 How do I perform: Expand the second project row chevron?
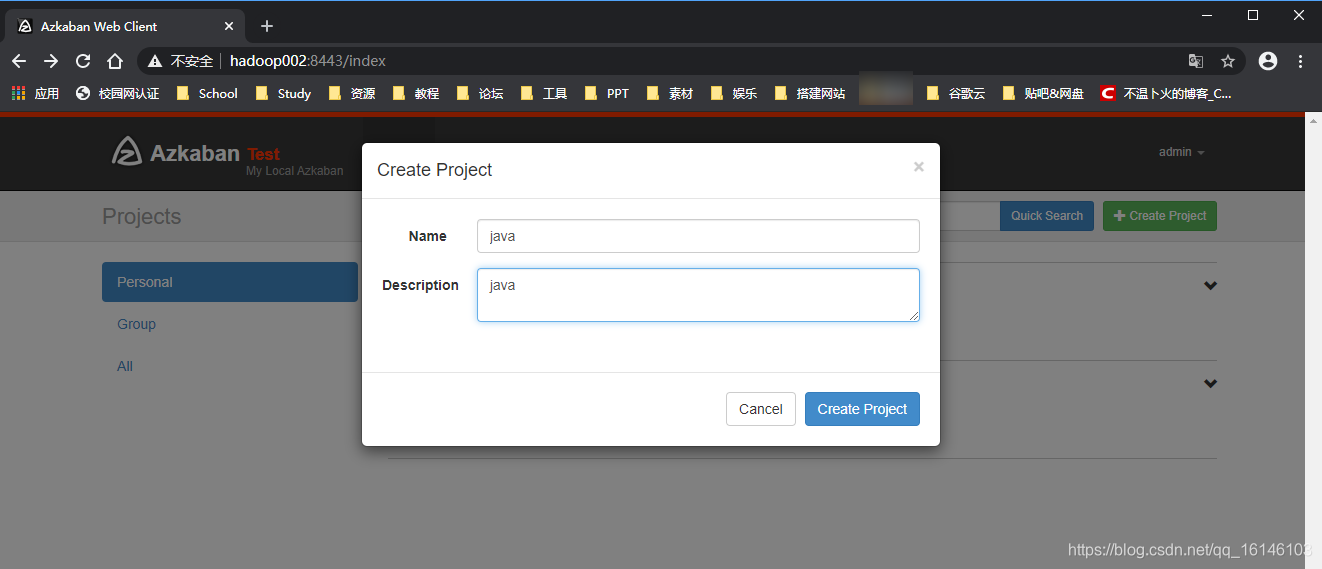tap(1210, 384)
